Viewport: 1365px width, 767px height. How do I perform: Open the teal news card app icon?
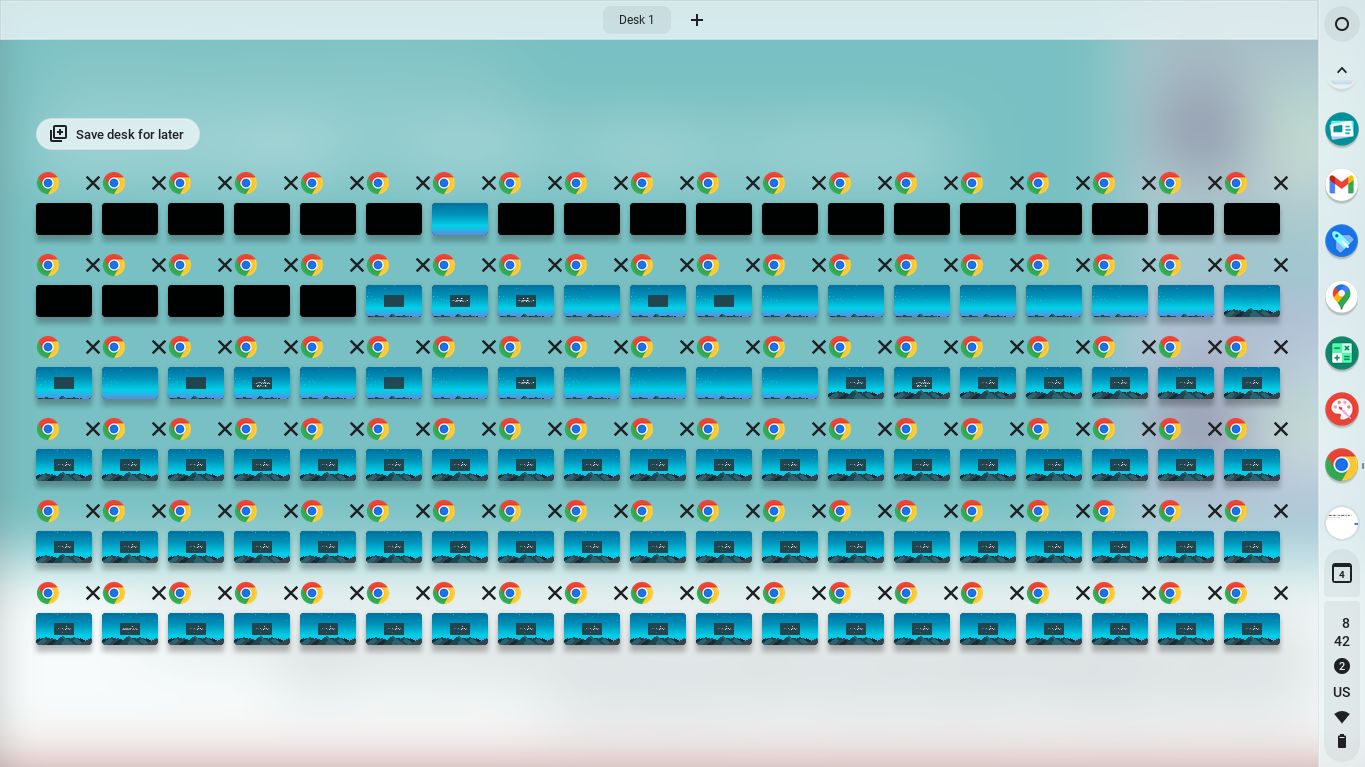coord(1341,129)
